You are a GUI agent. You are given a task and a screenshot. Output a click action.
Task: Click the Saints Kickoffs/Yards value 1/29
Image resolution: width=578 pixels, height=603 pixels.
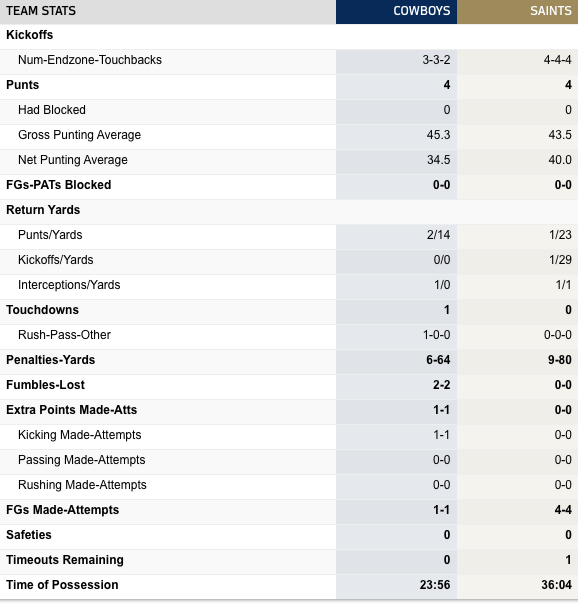[x=560, y=260]
